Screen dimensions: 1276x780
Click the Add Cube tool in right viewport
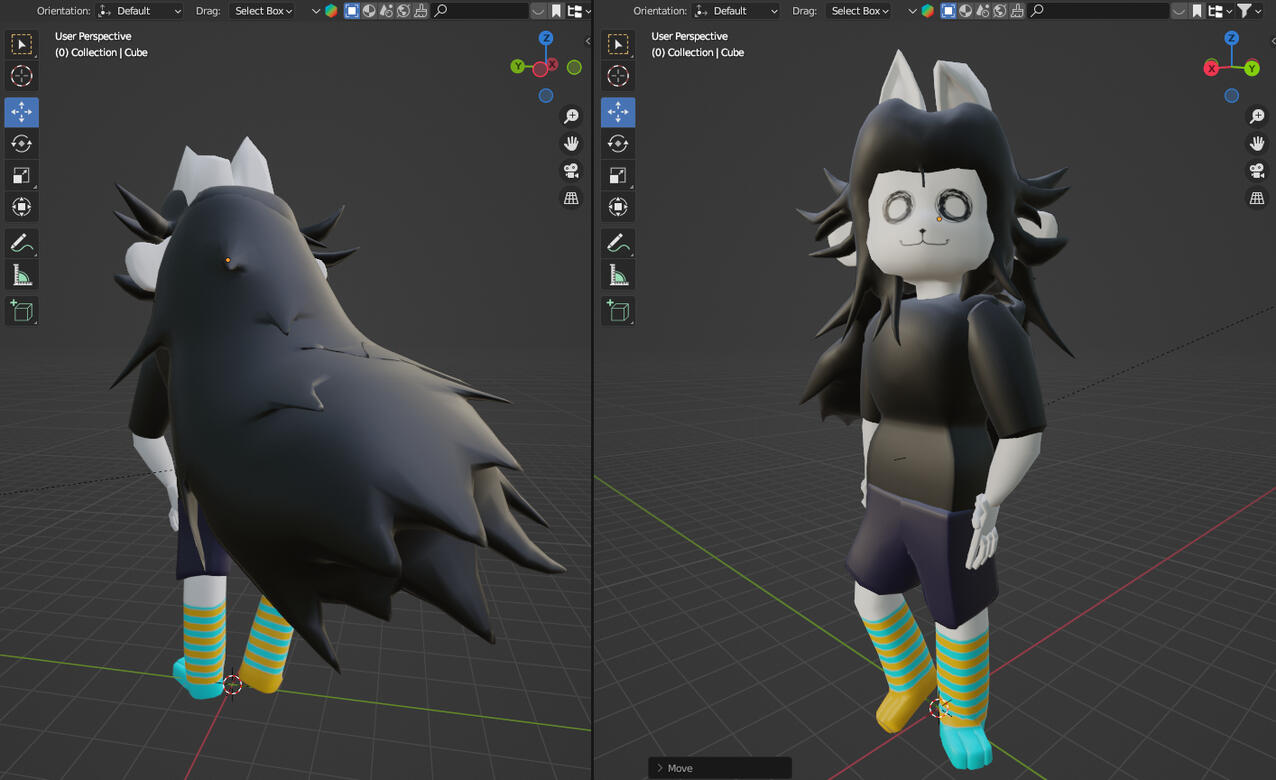pos(618,311)
